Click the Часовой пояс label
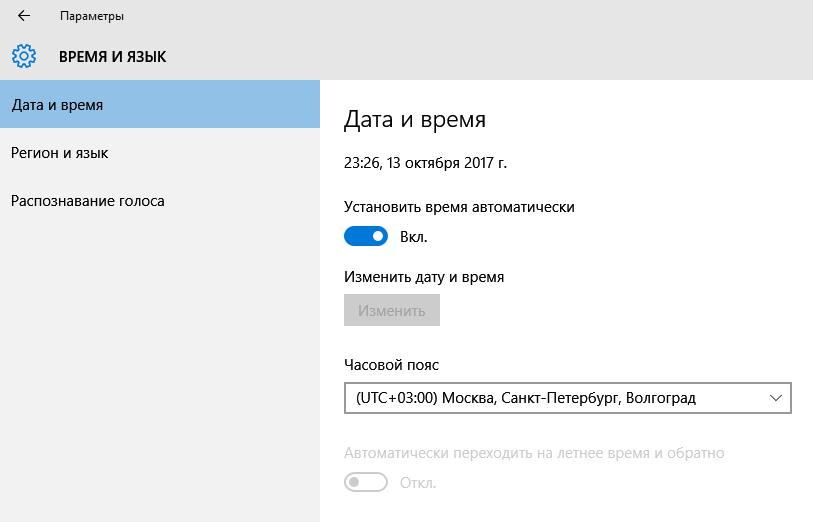 pyautogui.click(x=391, y=365)
